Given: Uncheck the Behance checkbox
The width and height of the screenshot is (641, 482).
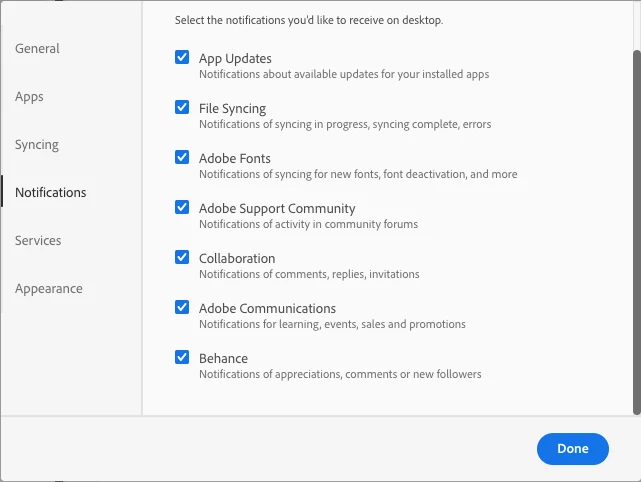Looking at the screenshot, I should (x=182, y=357).
